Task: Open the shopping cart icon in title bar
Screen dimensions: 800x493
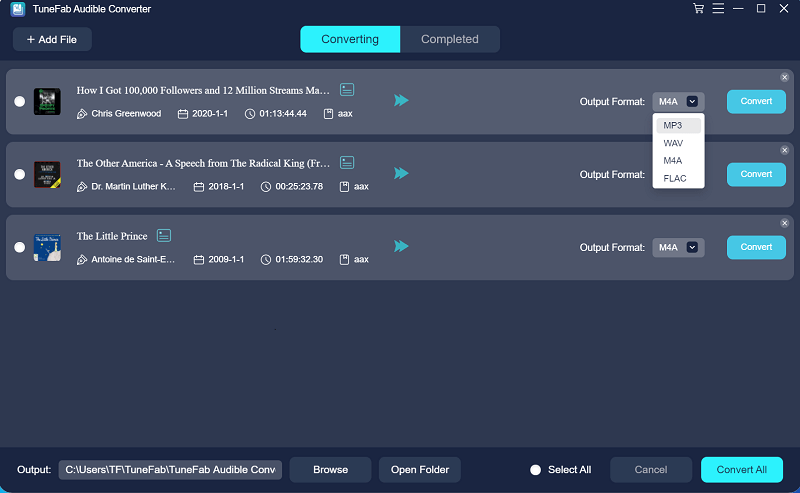Action: point(698,9)
